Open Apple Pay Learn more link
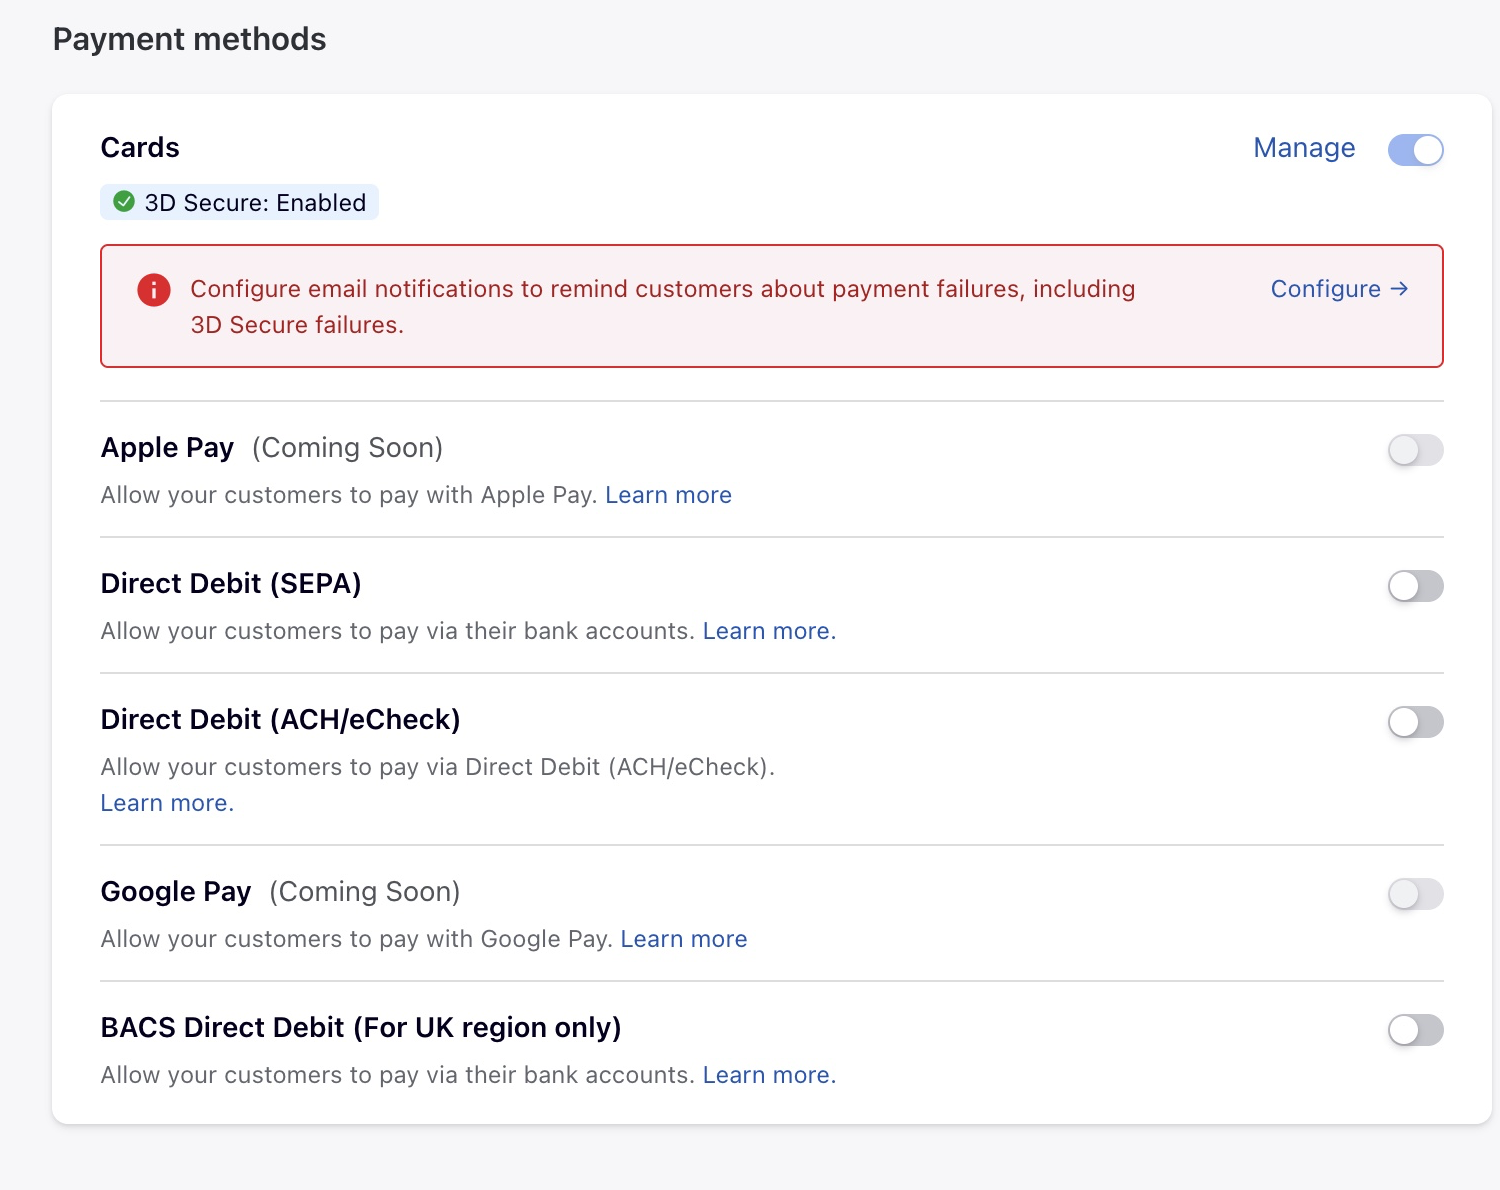The image size is (1500, 1190). (668, 495)
